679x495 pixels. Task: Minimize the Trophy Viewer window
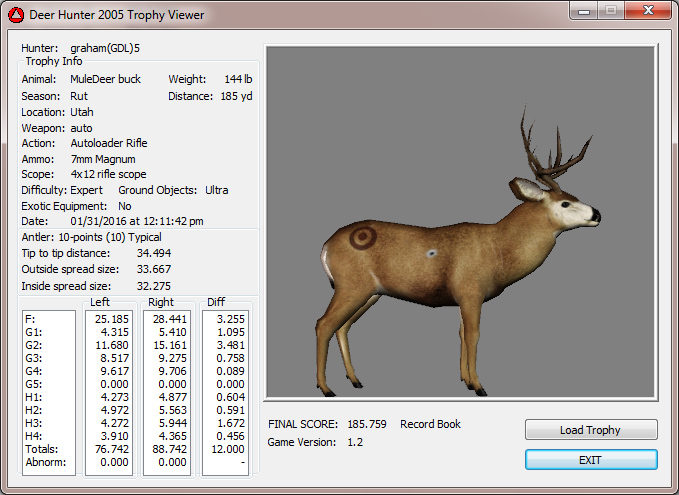pyautogui.click(x=584, y=10)
